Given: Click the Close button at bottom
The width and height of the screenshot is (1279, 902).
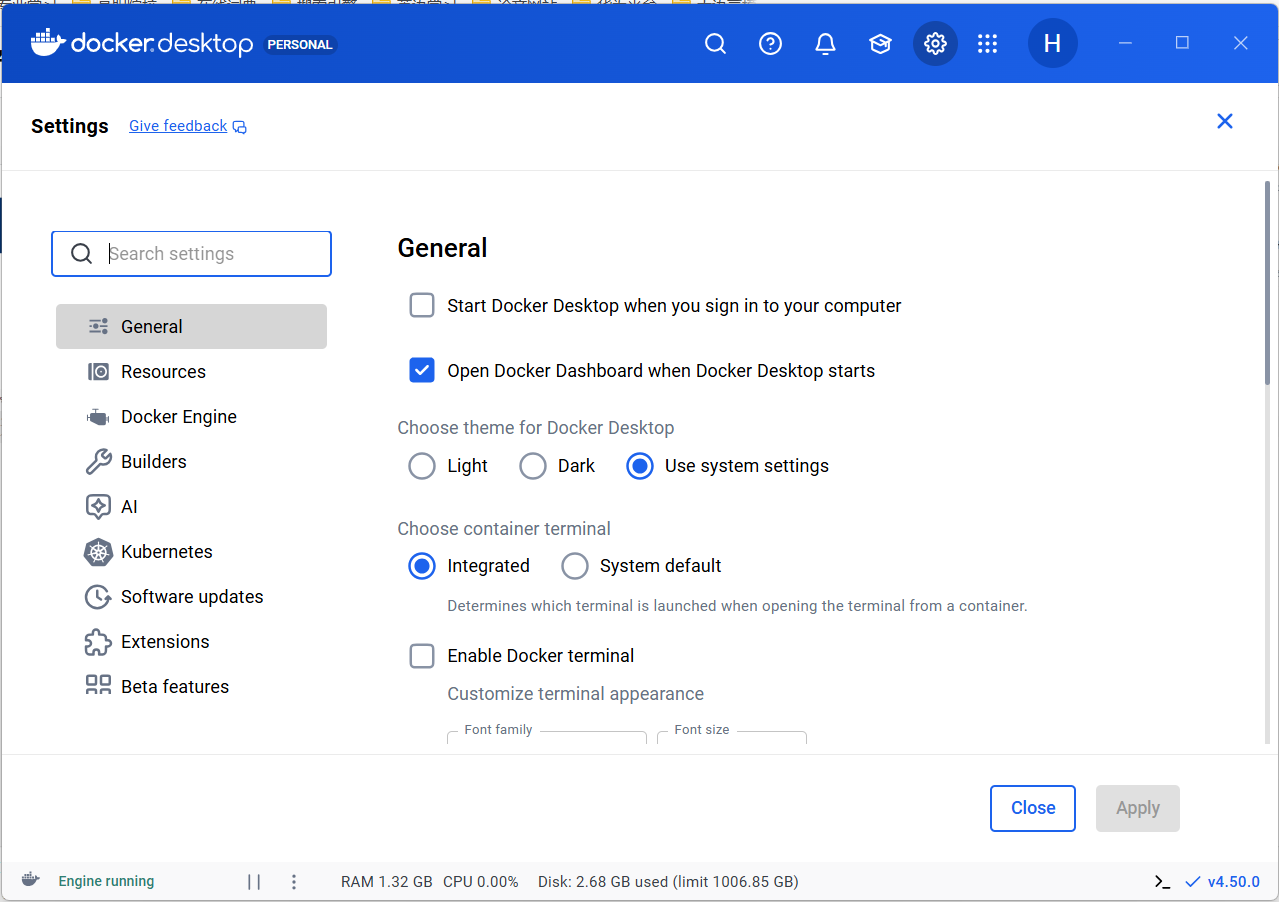Looking at the screenshot, I should click(1033, 808).
